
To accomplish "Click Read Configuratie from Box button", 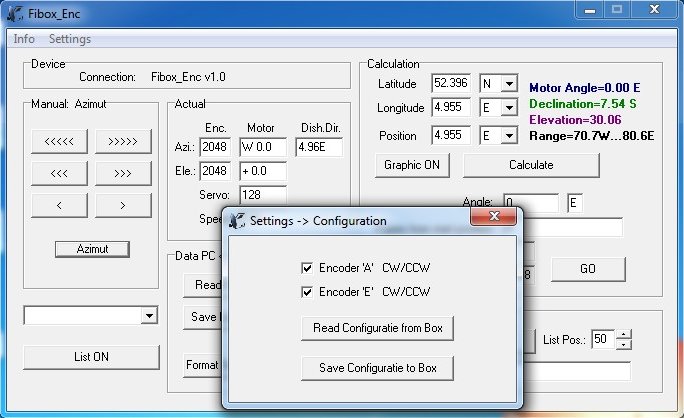I will click(x=377, y=328).
